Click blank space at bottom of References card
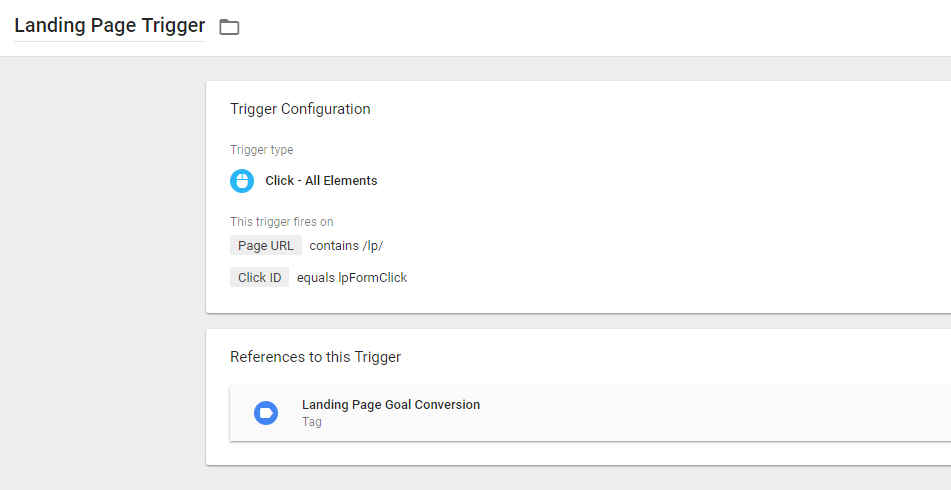The width and height of the screenshot is (951, 490). (576, 453)
